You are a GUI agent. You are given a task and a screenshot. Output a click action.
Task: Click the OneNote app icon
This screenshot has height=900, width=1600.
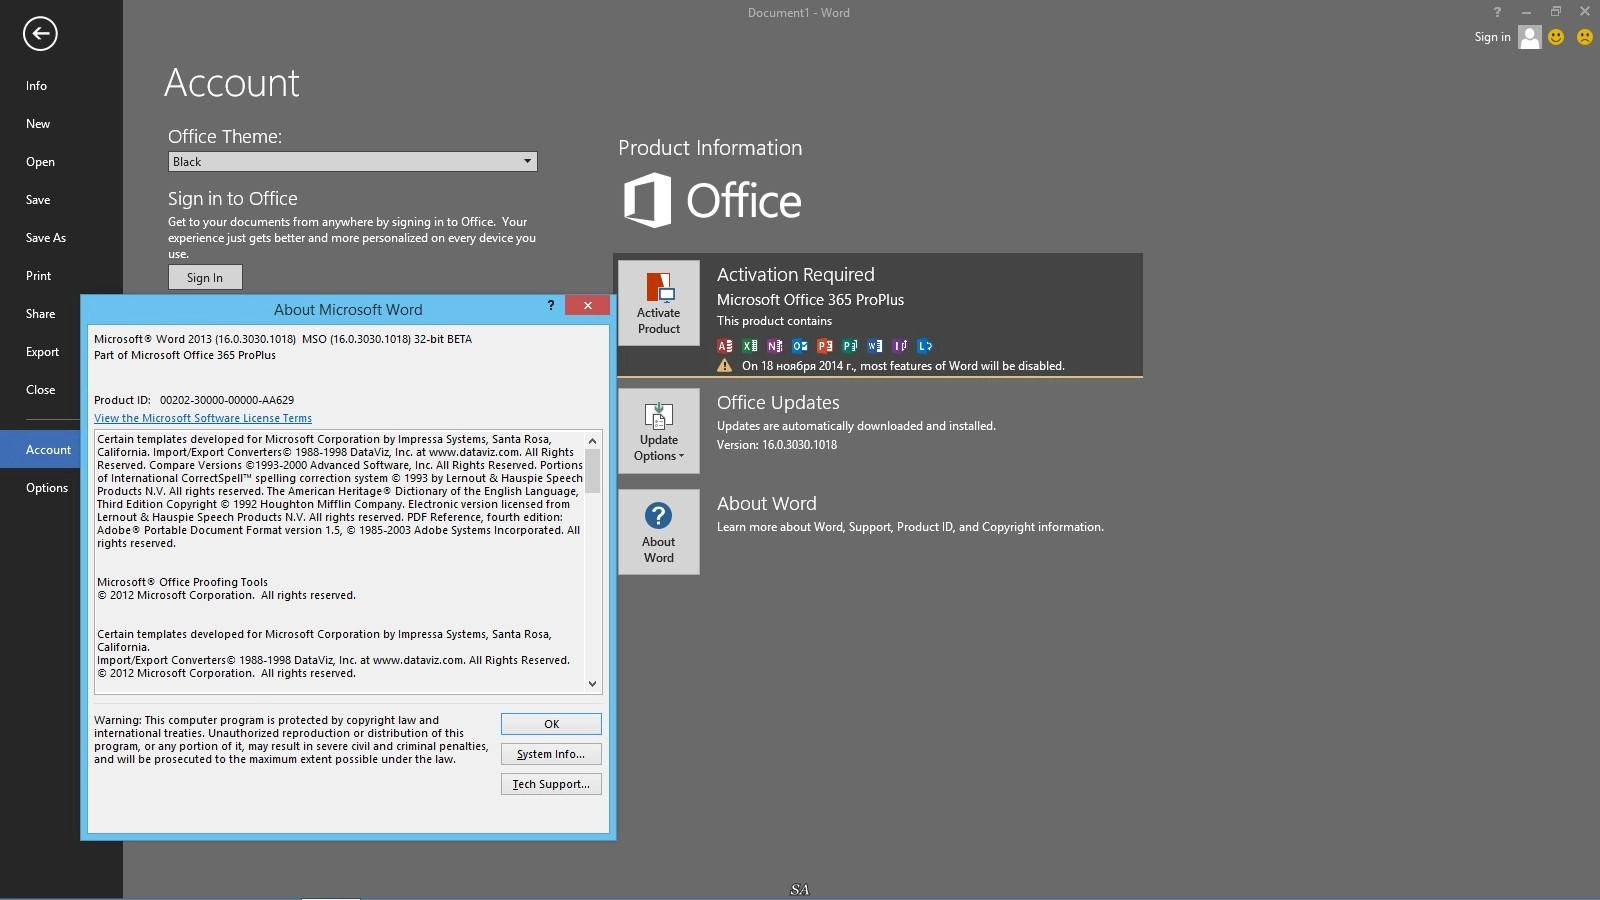click(x=775, y=346)
